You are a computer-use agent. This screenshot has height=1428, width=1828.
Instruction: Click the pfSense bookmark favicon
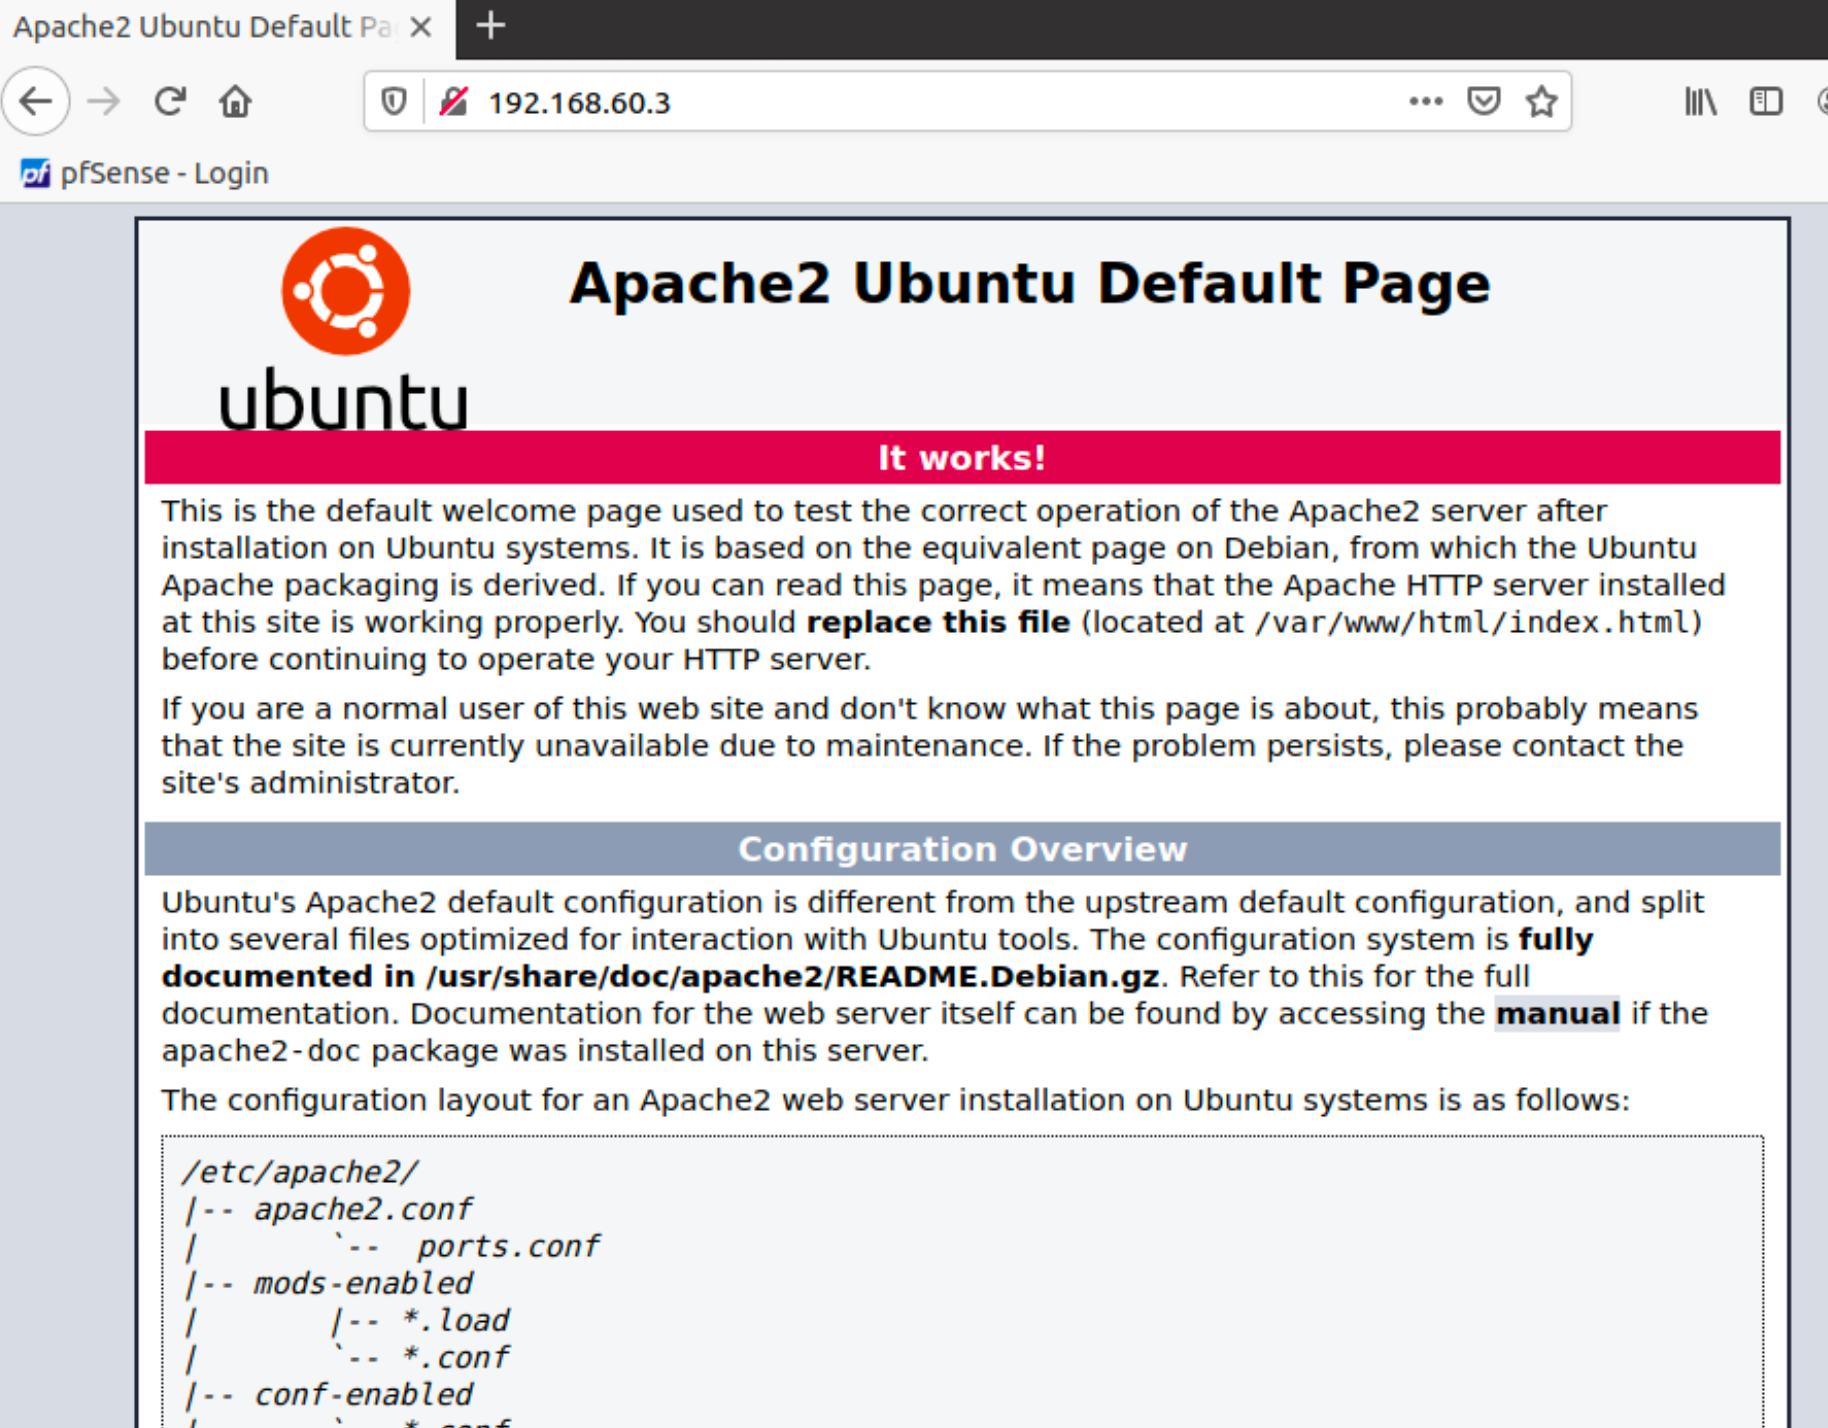[35, 173]
